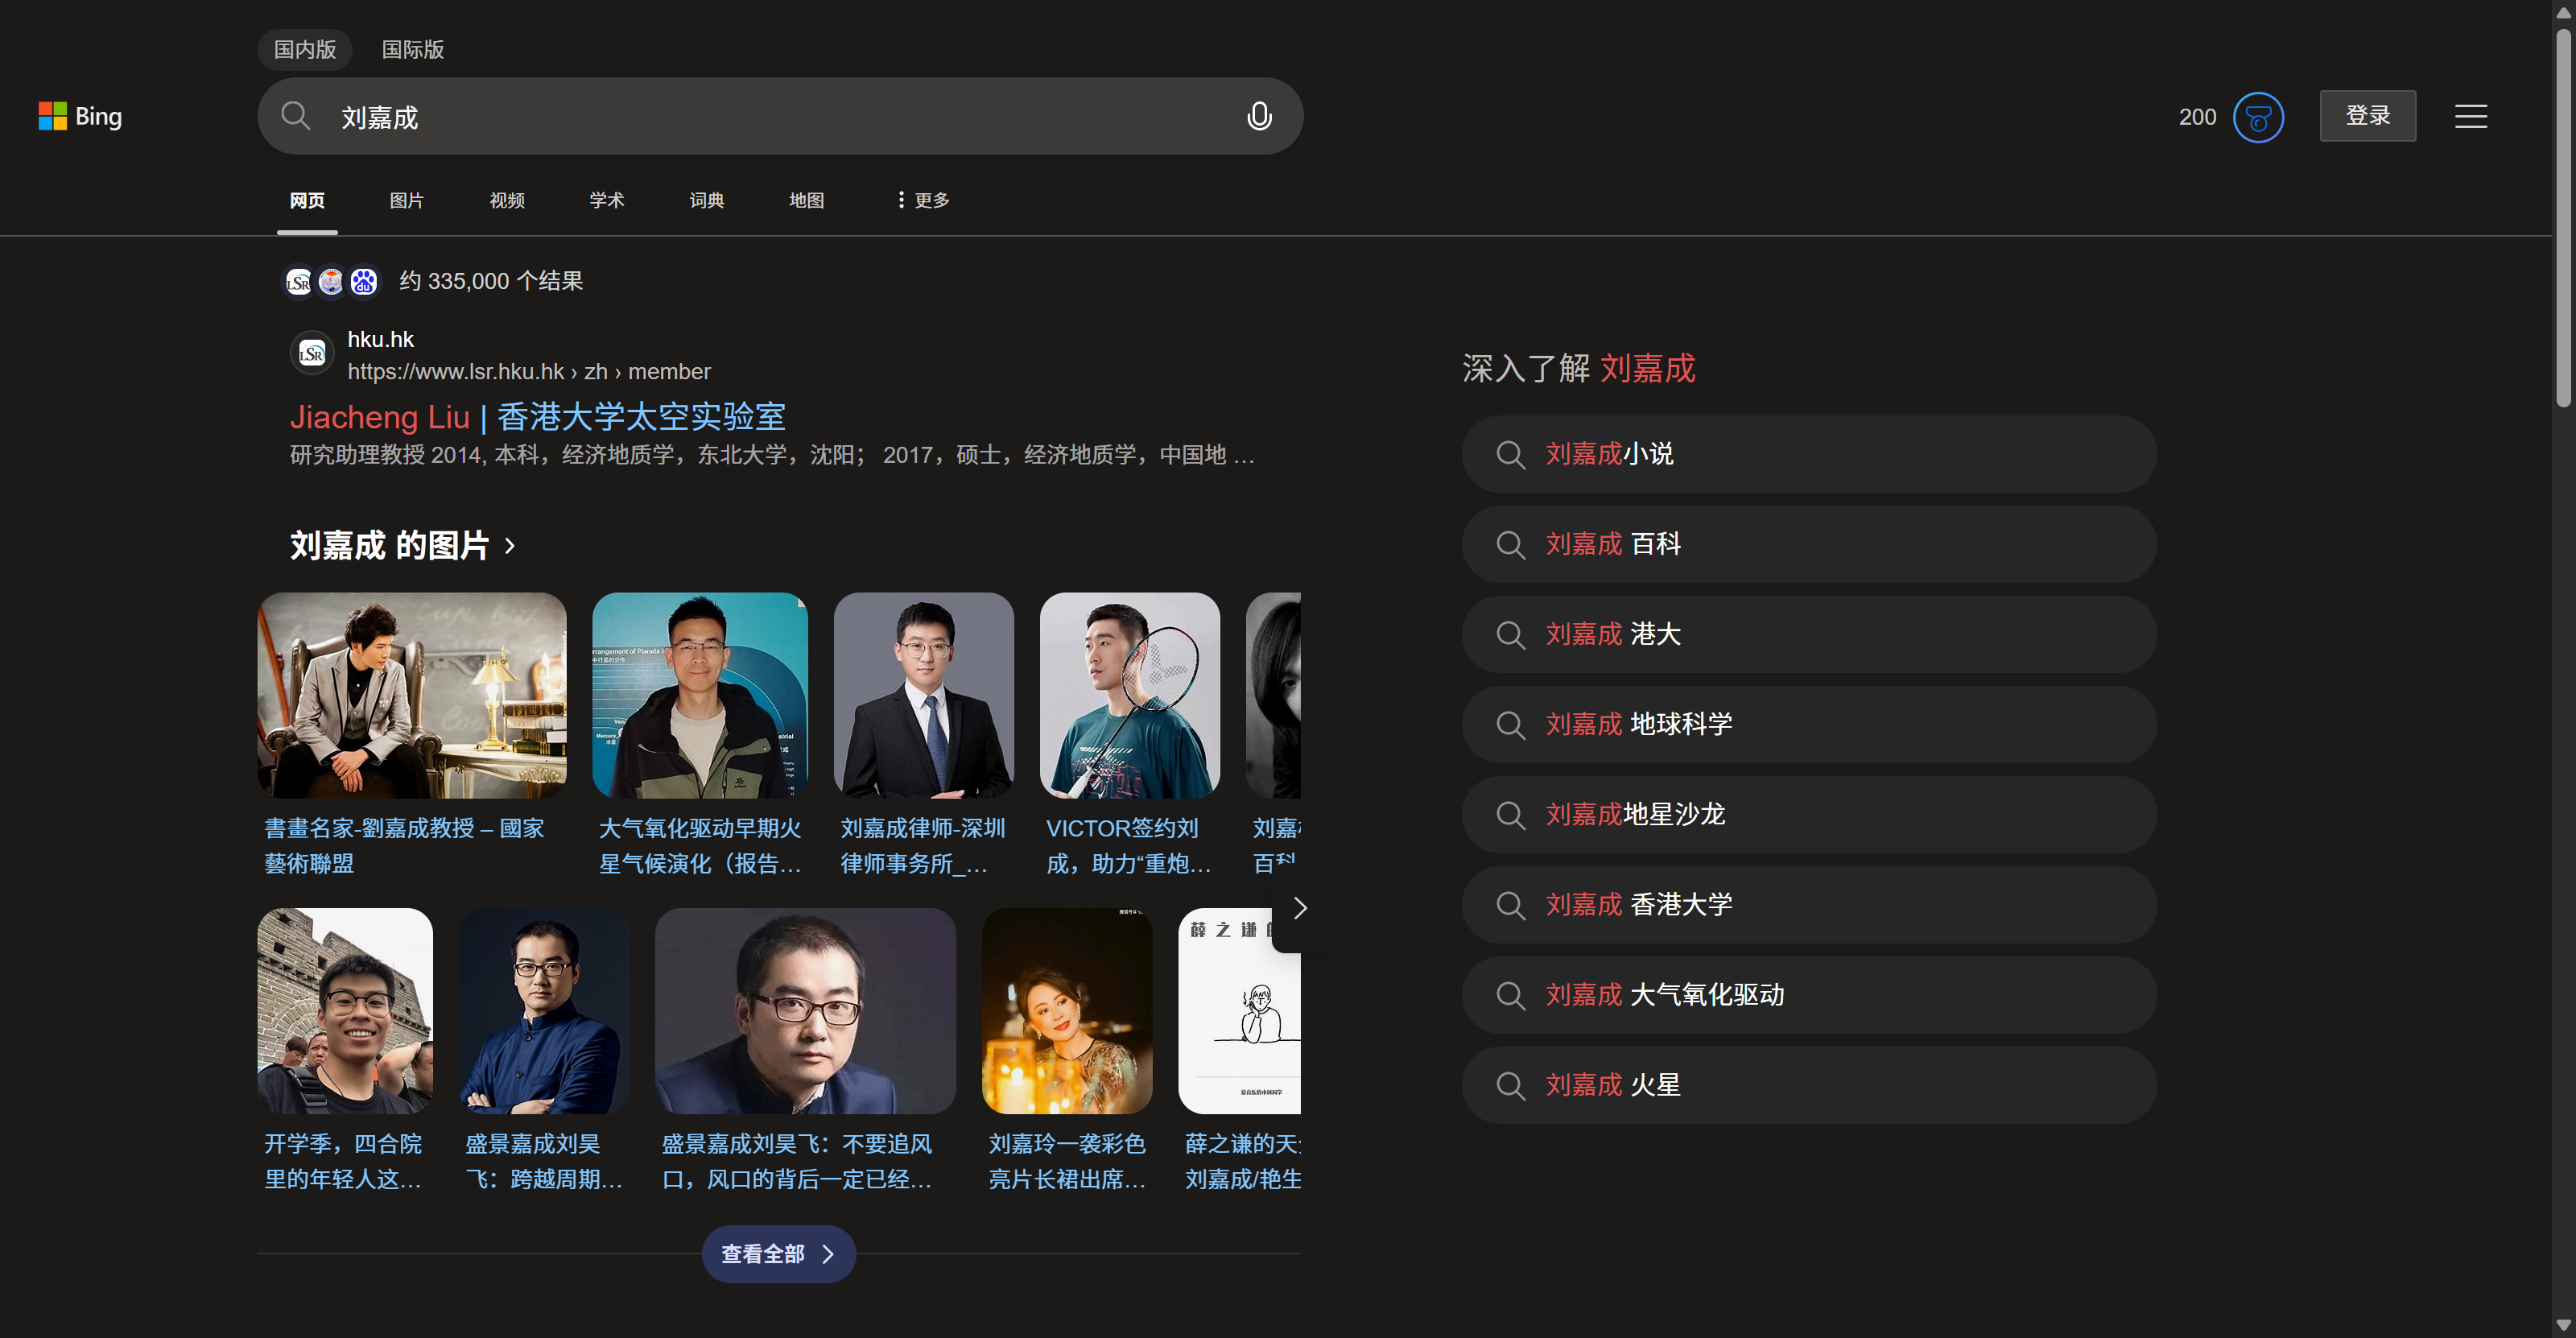
Task: Expand 刘嘉成 的图片 heading chevron
Action: pos(511,546)
